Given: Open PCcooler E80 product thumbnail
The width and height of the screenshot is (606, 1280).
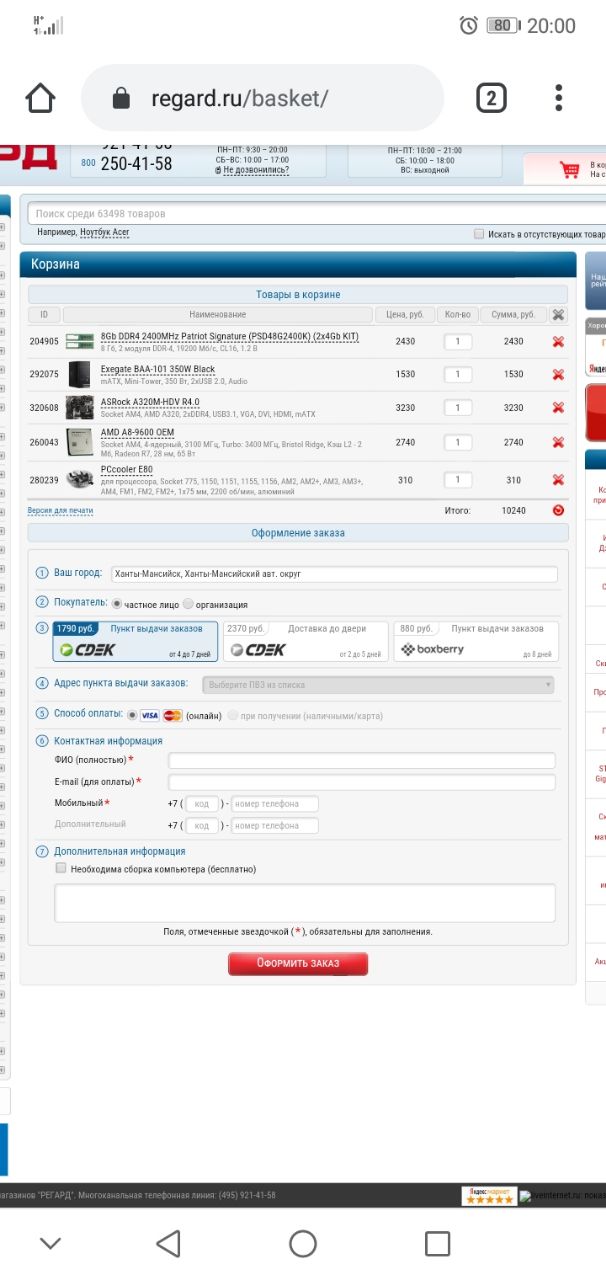Looking at the screenshot, I should coord(79,480).
